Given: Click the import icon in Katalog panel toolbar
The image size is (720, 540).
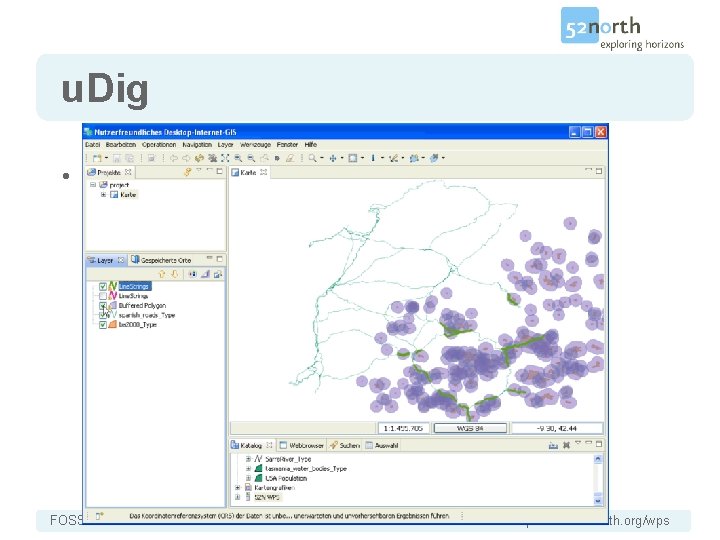Looking at the screenshot, I should click(553, 445).
